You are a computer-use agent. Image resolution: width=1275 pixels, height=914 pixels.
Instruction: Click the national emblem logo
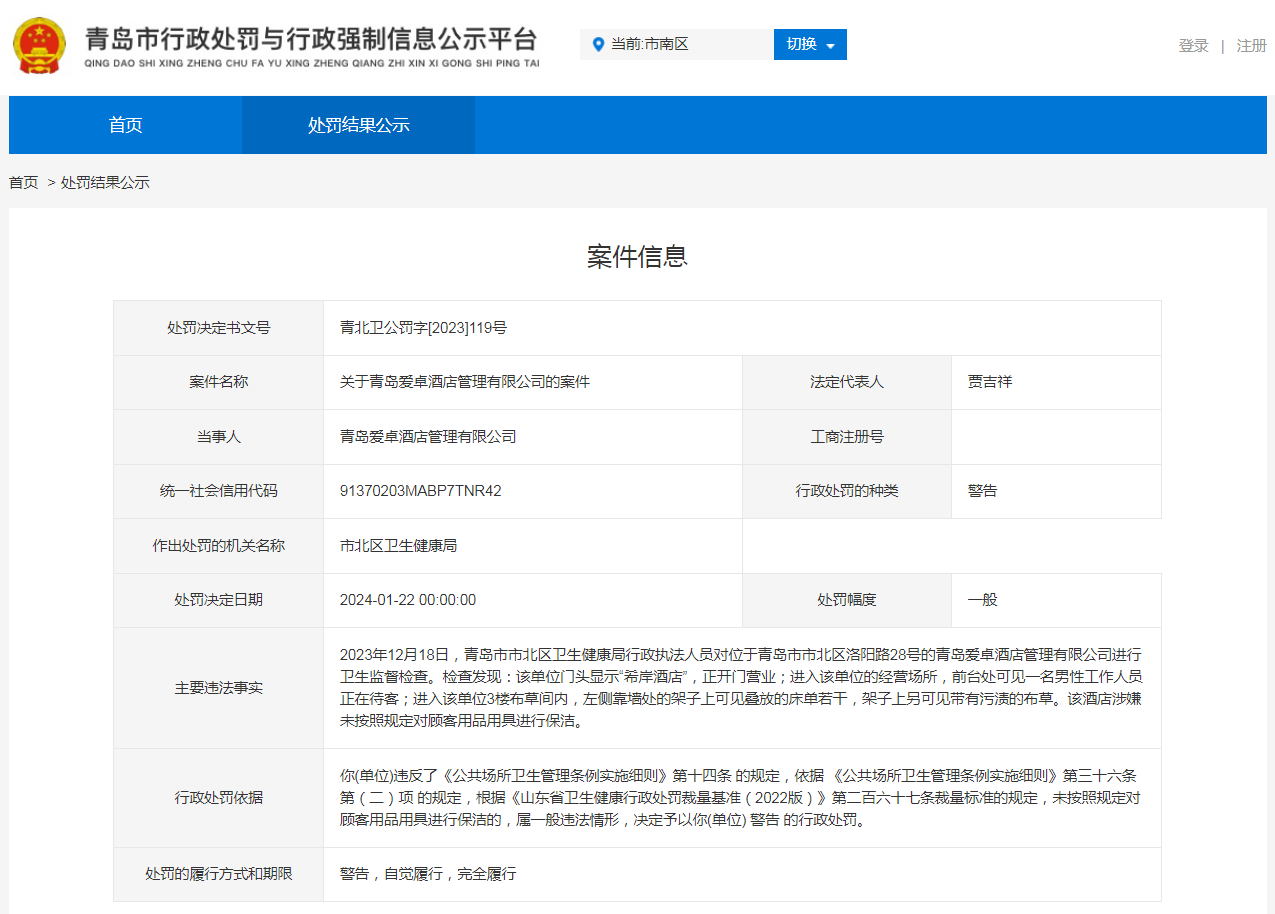[39, 46]
